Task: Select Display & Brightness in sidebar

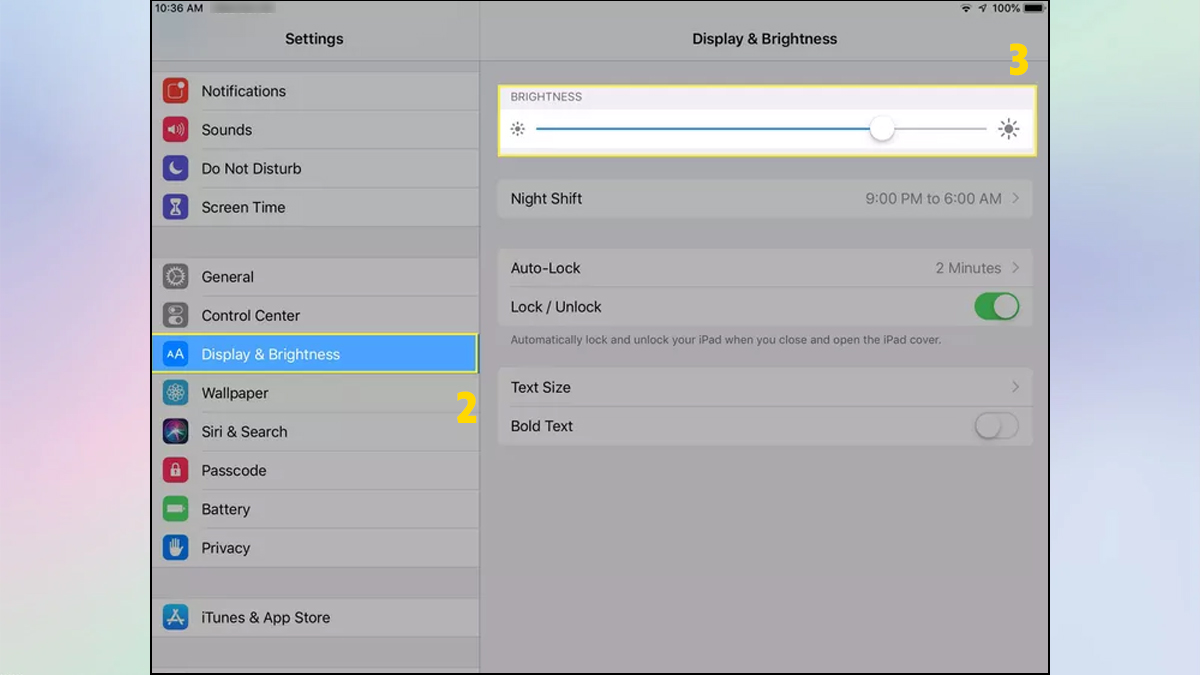Action: (315, 354)
